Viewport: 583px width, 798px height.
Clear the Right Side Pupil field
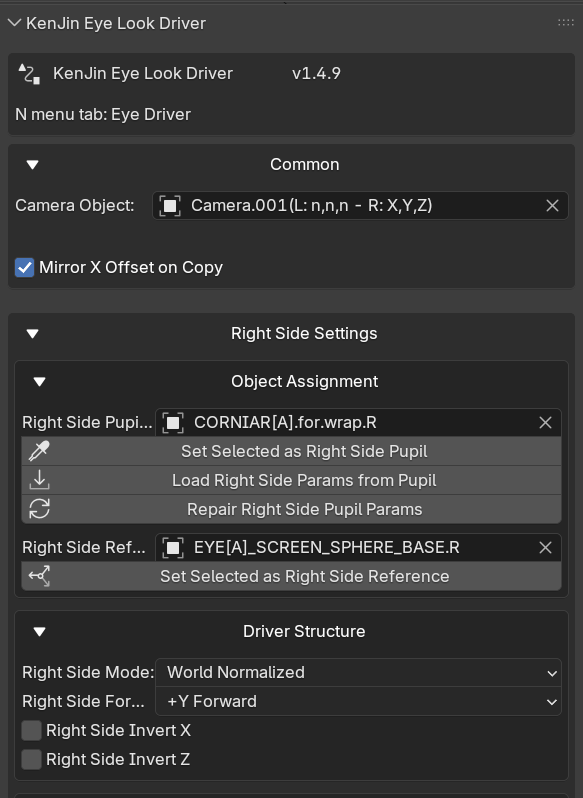pos(545,422)
